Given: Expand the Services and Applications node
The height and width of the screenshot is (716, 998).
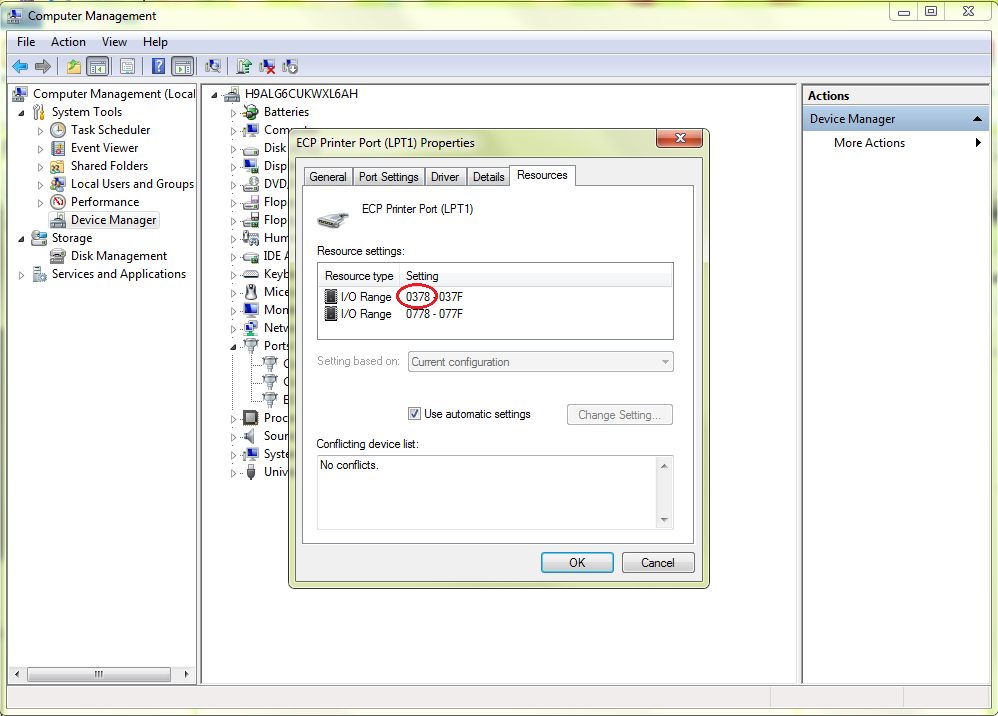Looking at the screenshot, I should pos(22,275).
